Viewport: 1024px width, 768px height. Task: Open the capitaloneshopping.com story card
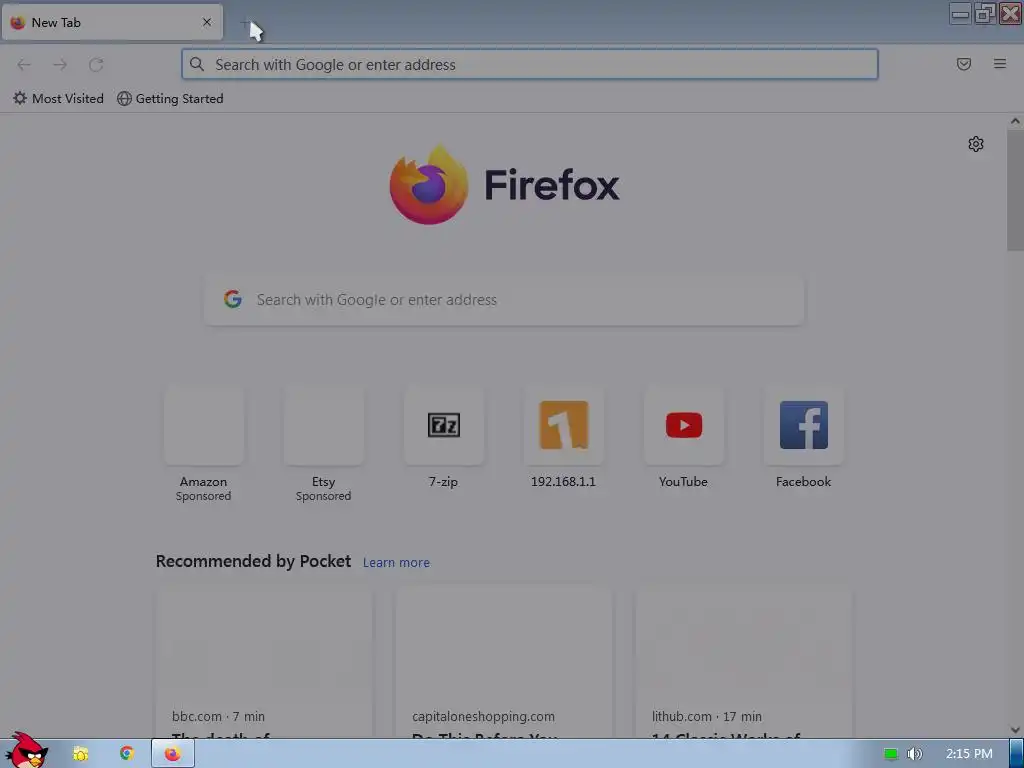point(504,663)
